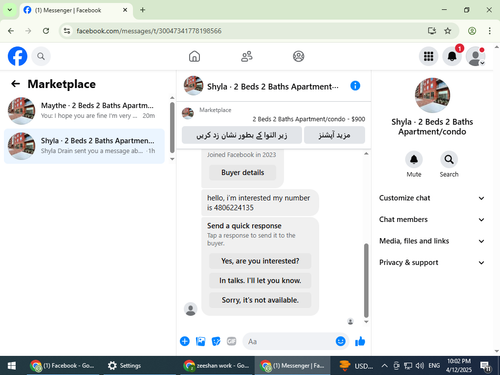Switch to the (1) Facebook Chrome taskbar window

[63, 366]
